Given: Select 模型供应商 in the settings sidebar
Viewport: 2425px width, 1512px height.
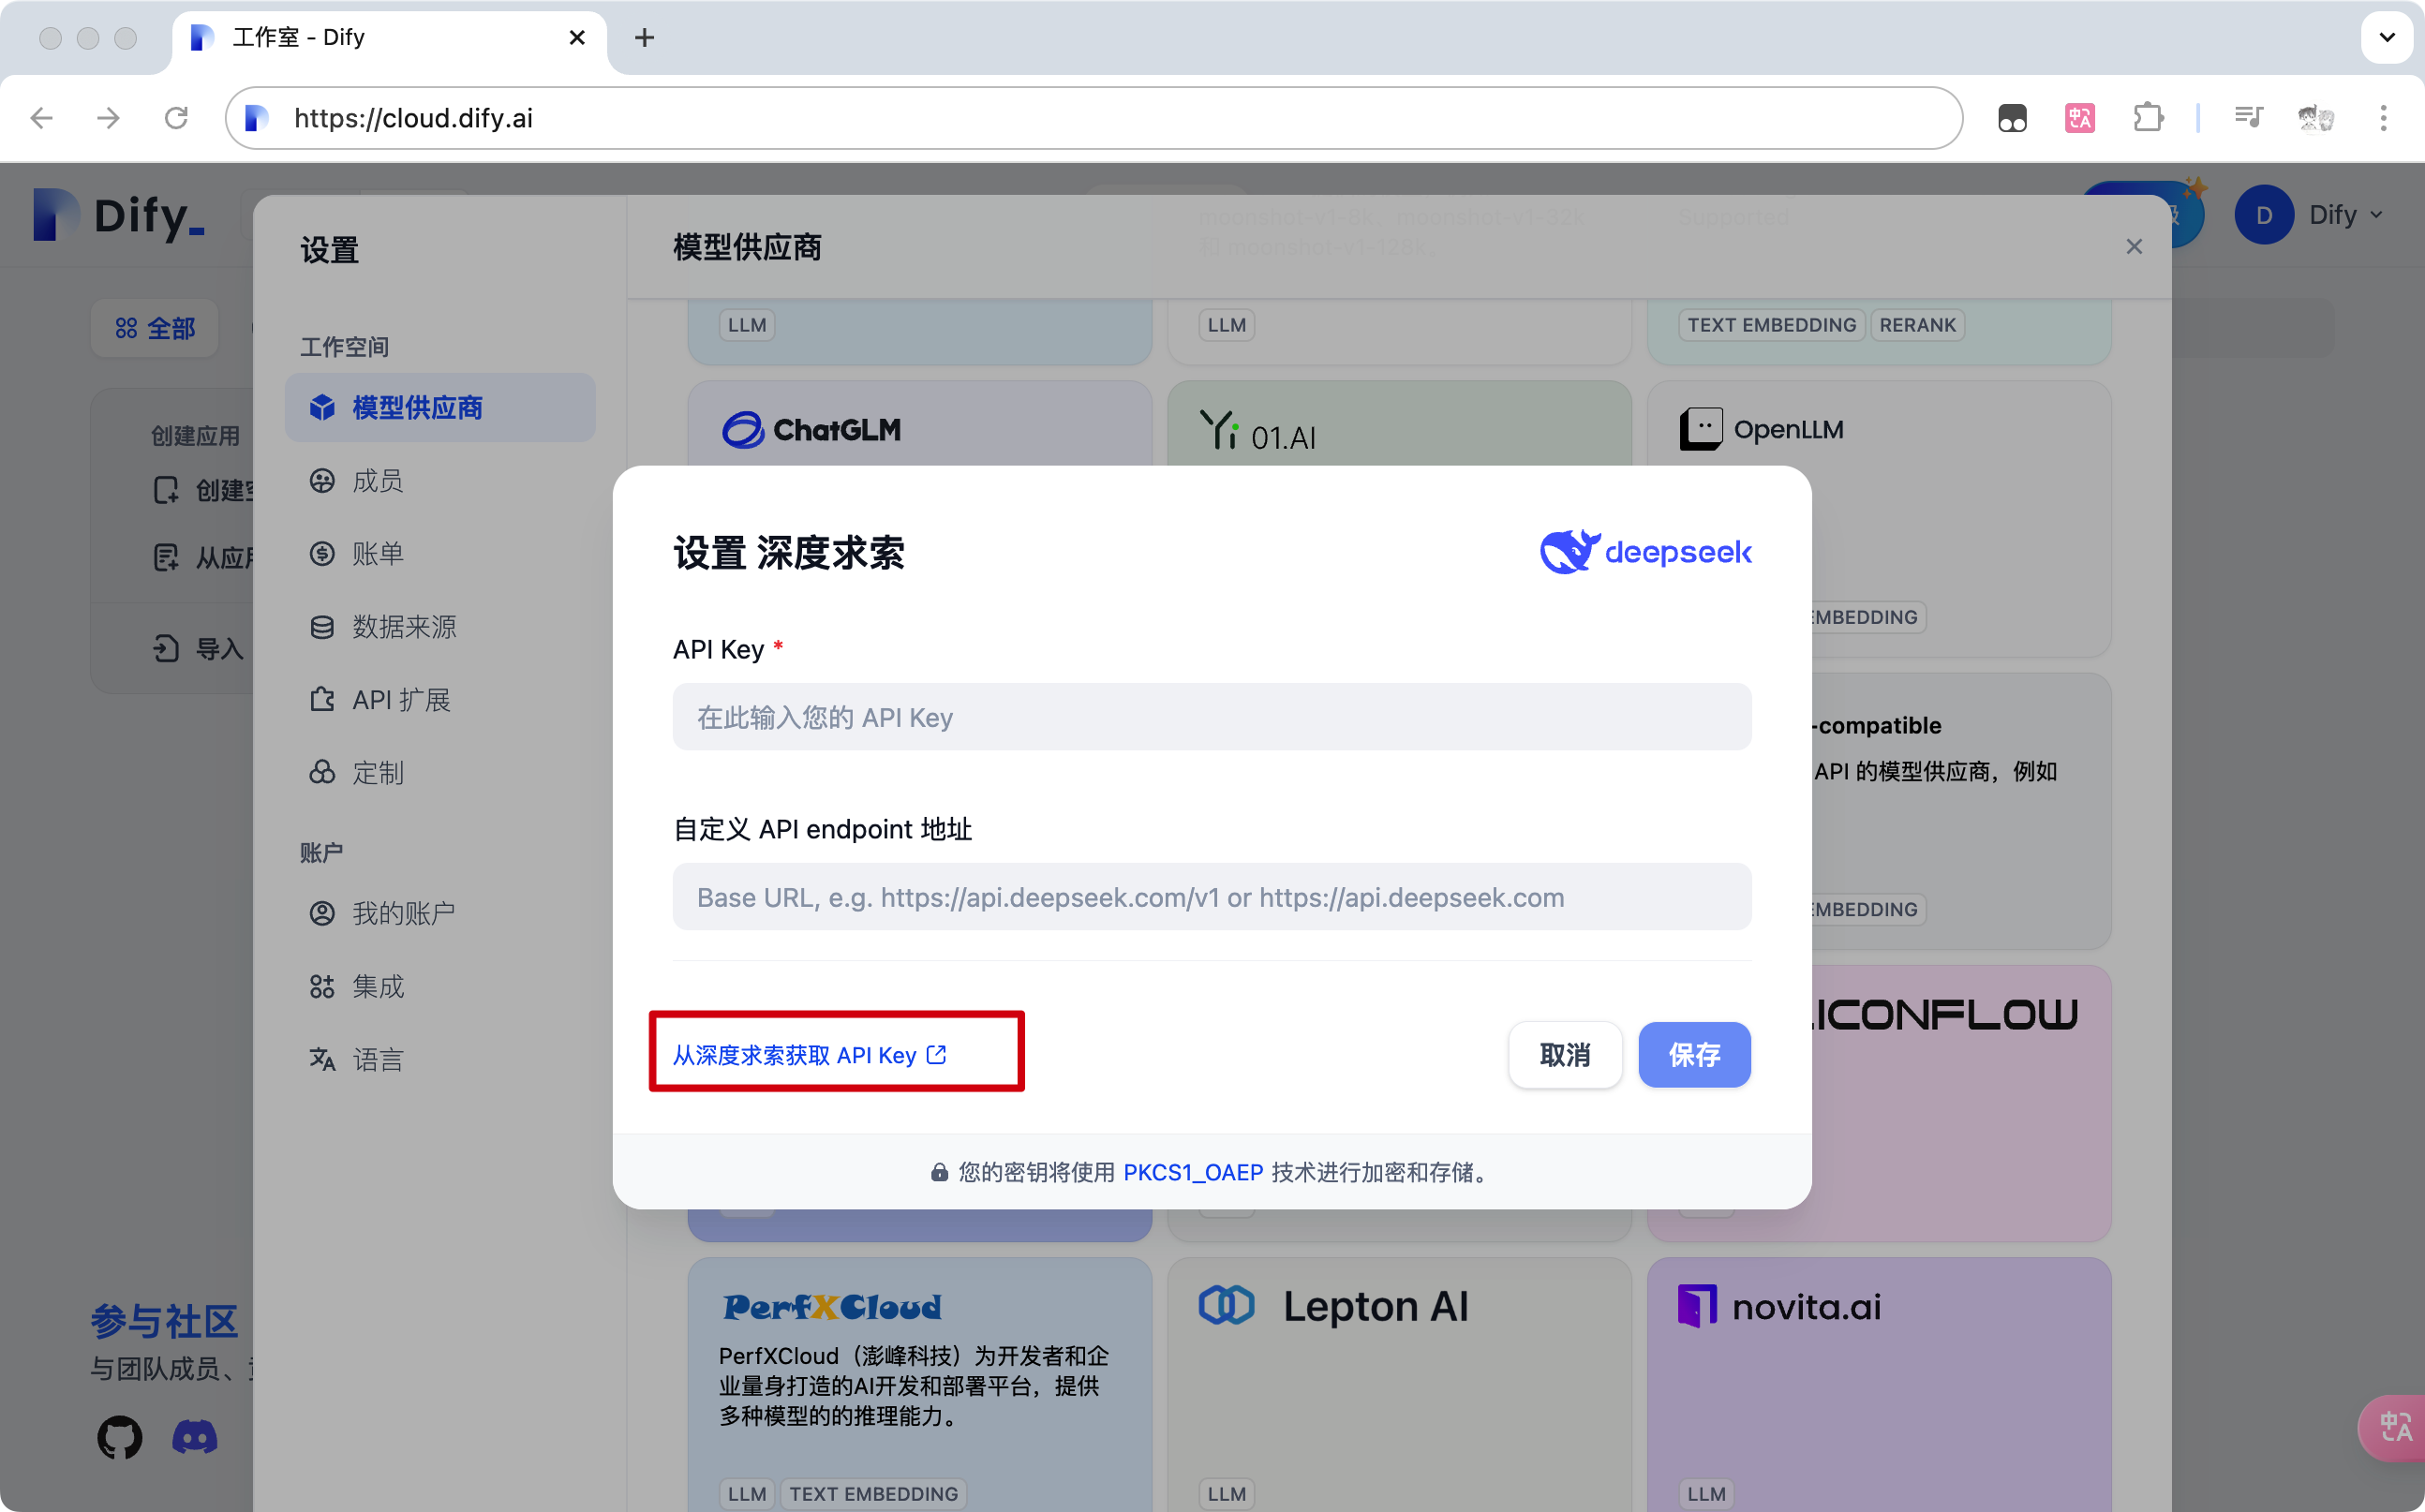Looking at the screenshot, I should click(417, 407).
